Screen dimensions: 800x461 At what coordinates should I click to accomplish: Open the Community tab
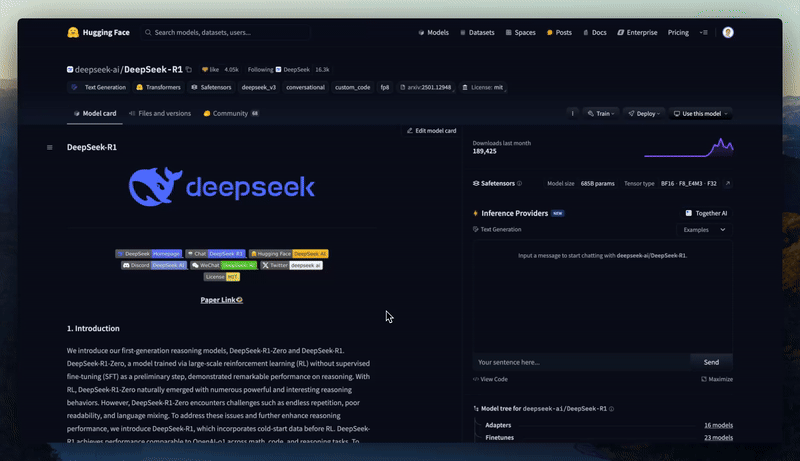point(231,113)
